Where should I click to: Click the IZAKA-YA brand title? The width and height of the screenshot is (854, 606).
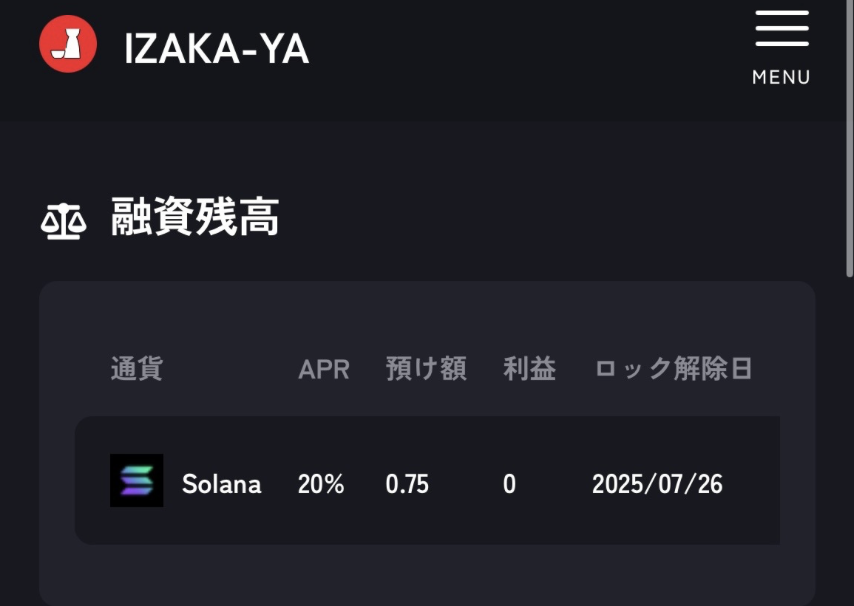coord(217,49)
